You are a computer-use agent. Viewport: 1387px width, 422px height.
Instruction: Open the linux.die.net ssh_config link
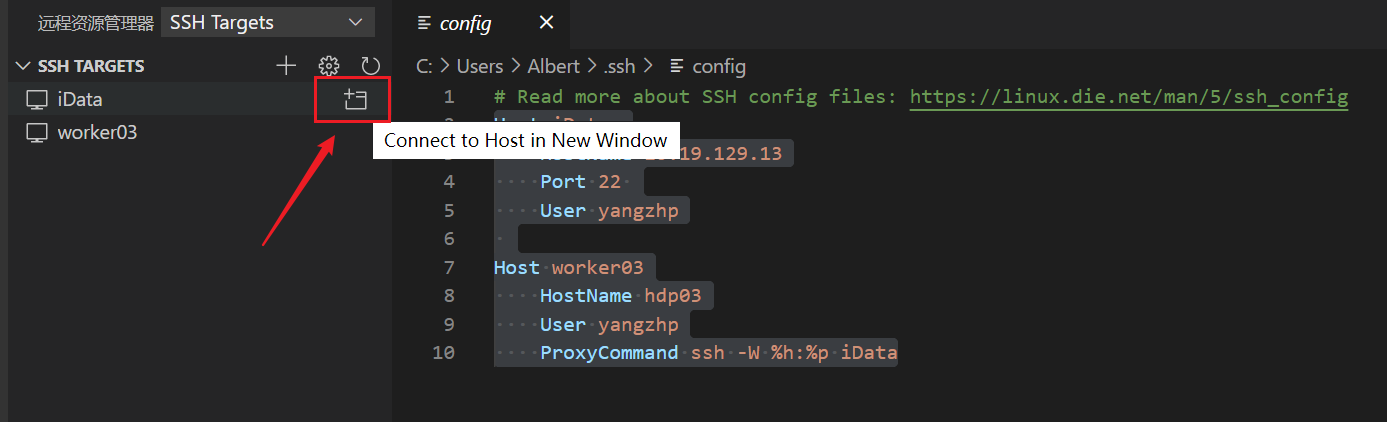click(x=1129, y=96)
